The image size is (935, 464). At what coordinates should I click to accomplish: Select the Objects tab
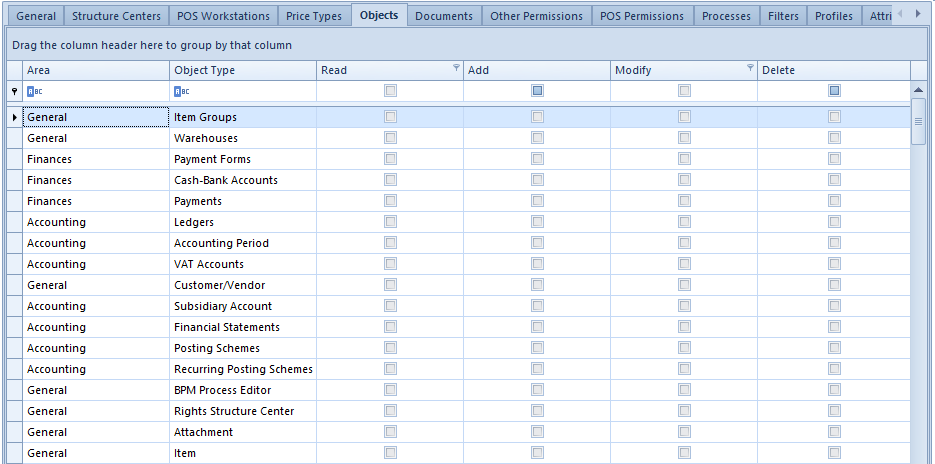pyautogui.click(x=379, y=15)
